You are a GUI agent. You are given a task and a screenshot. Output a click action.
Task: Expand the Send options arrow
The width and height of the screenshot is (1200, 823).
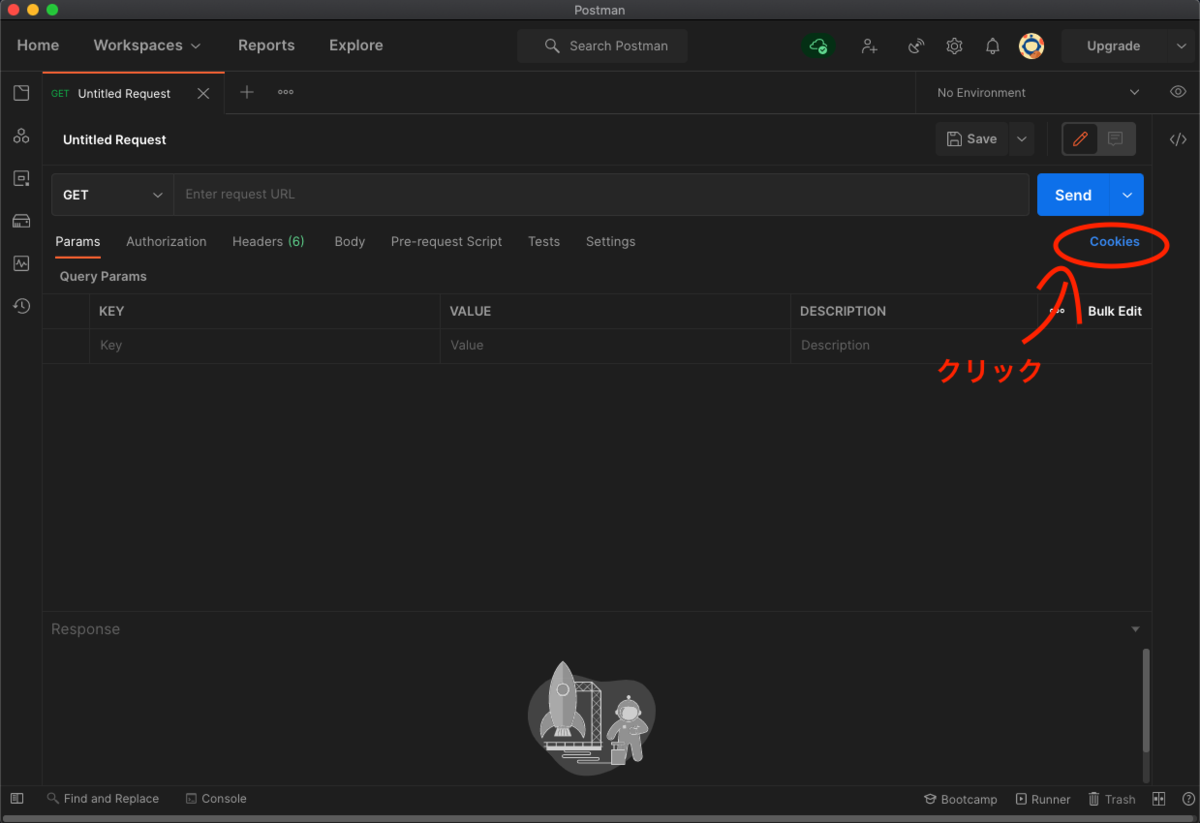pyautogui.click(x=1127, y=195)
